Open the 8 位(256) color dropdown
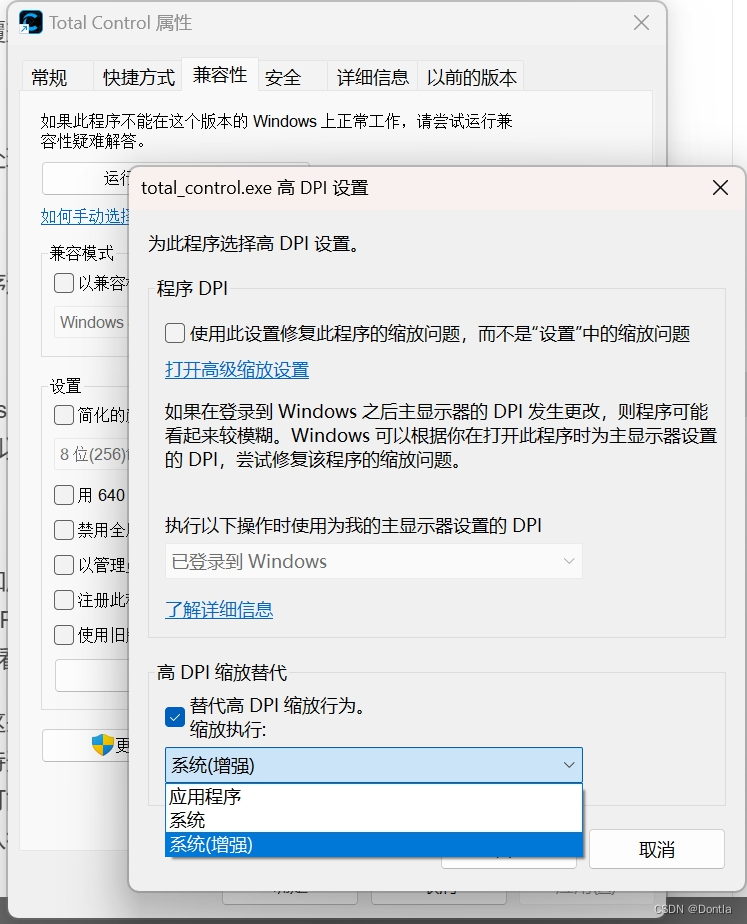Viewport: 747px width, 924px height. (x=91, y=454)
